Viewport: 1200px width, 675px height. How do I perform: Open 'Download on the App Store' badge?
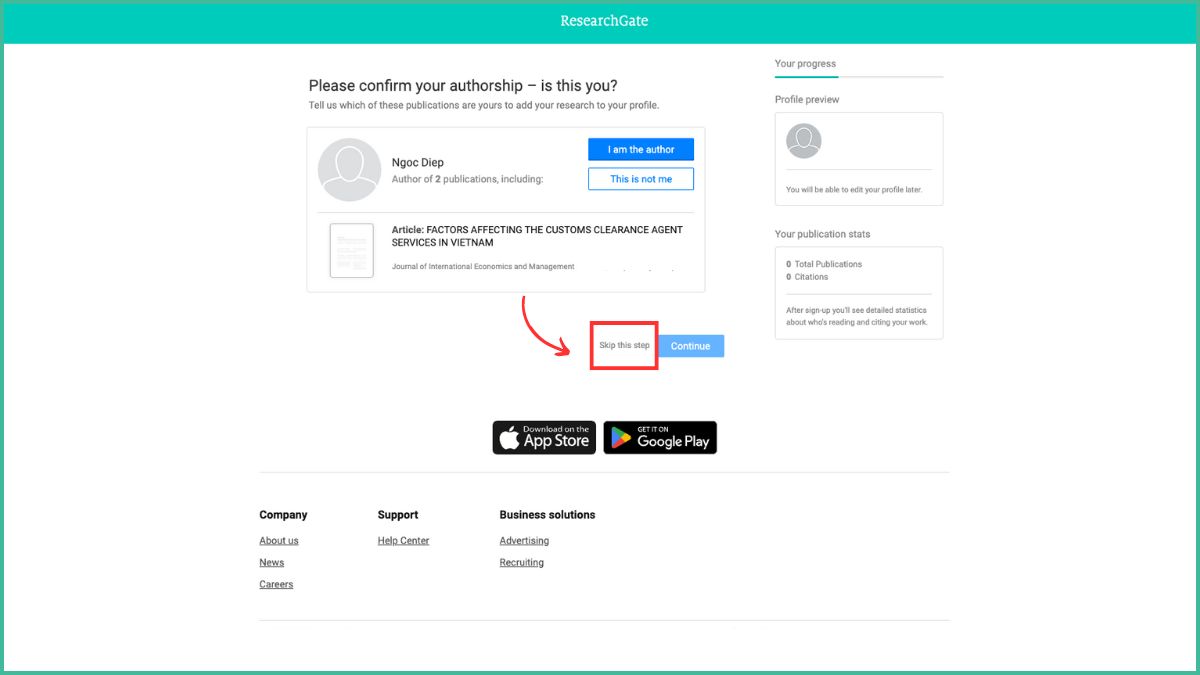[544, 438]
